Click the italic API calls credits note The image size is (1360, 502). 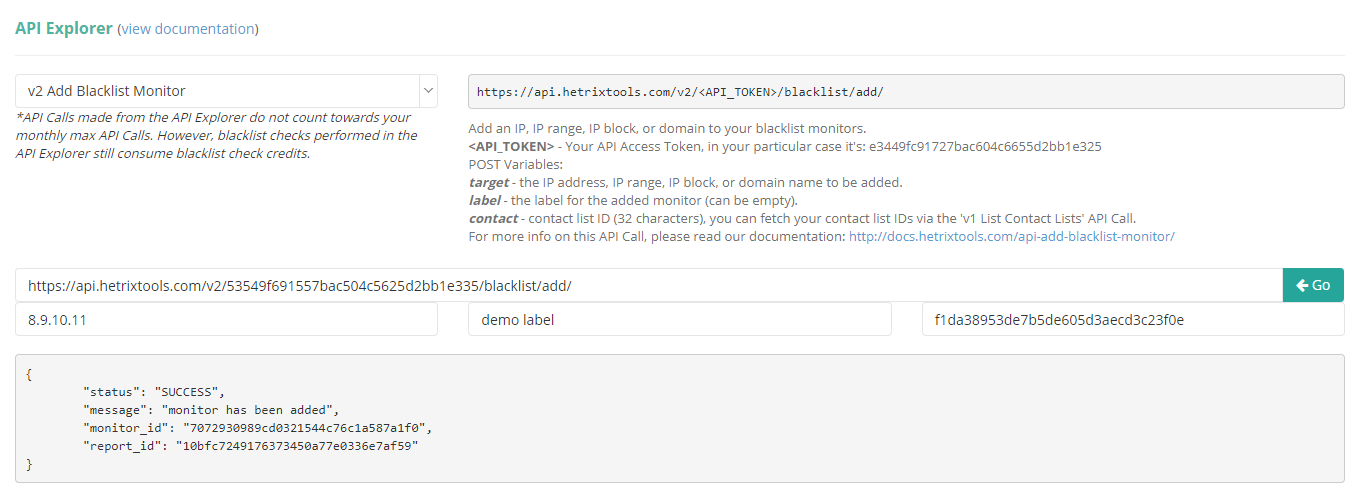[216, 136]
